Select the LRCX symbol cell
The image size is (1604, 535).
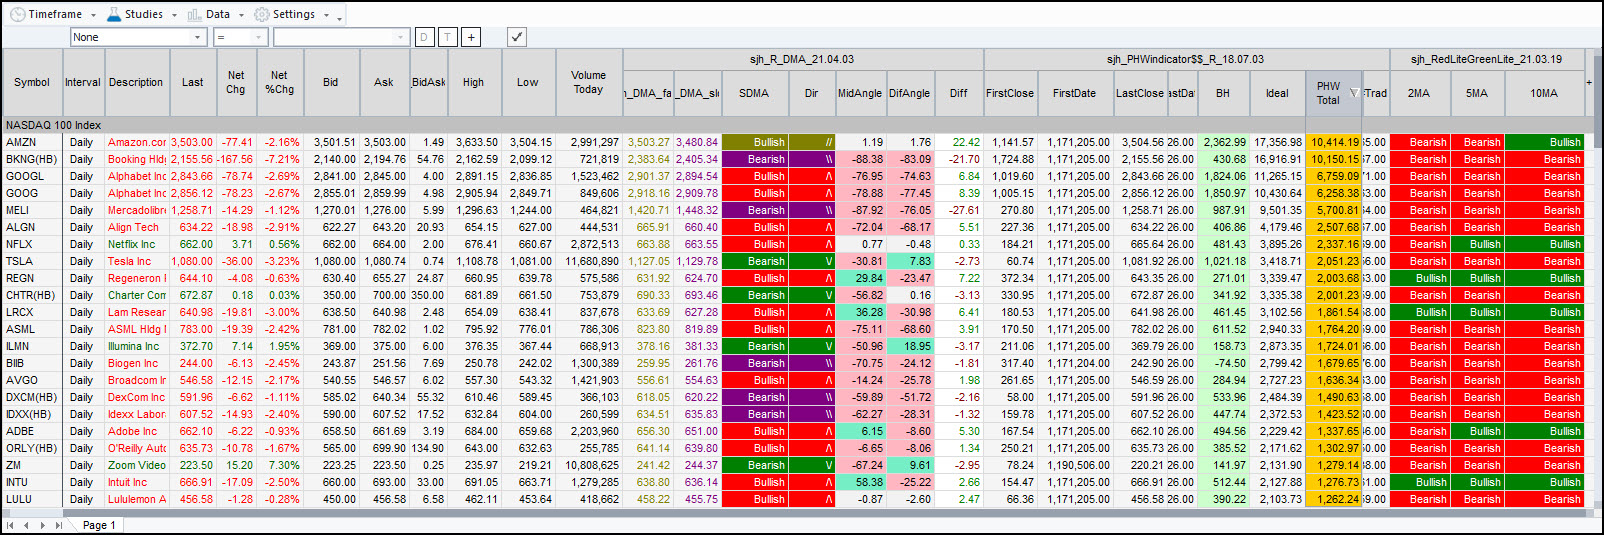[x=32, y=312]
